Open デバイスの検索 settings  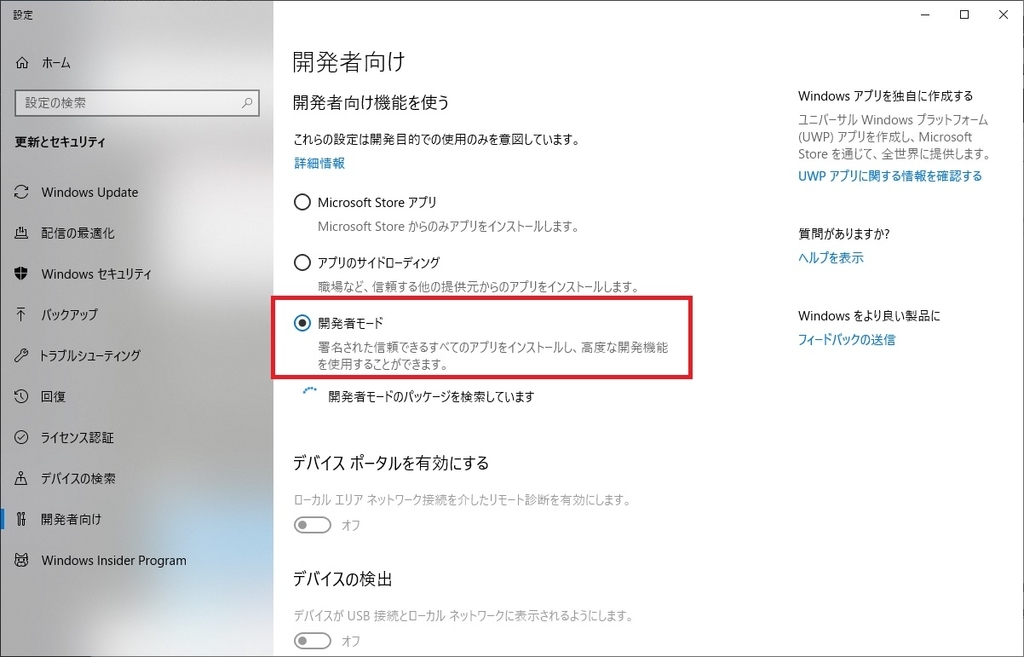[79, 478]
